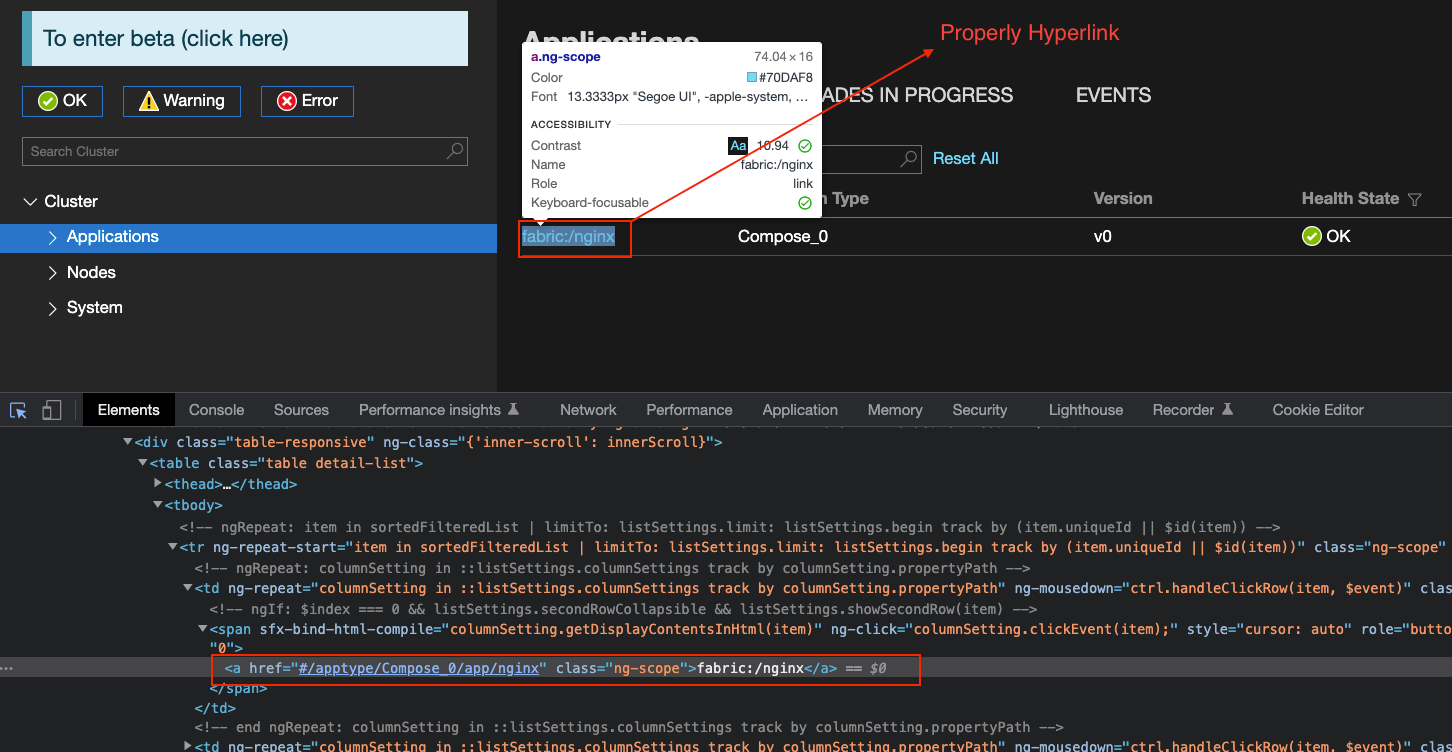Click the Aa contrast badge in the tooltip
This screenshot has width=1452, height=752.
coord(738,145)
